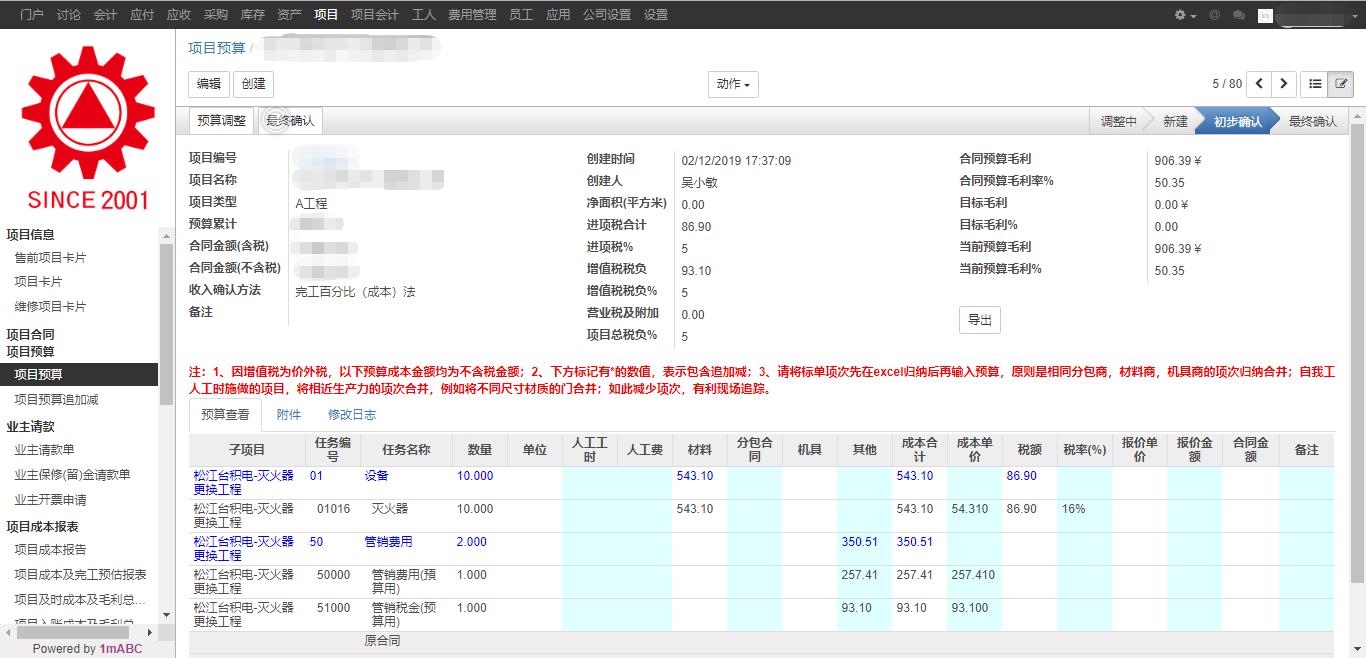Select the 新建 status stage
1366x658 pixels.
(x=1175, y=121)
